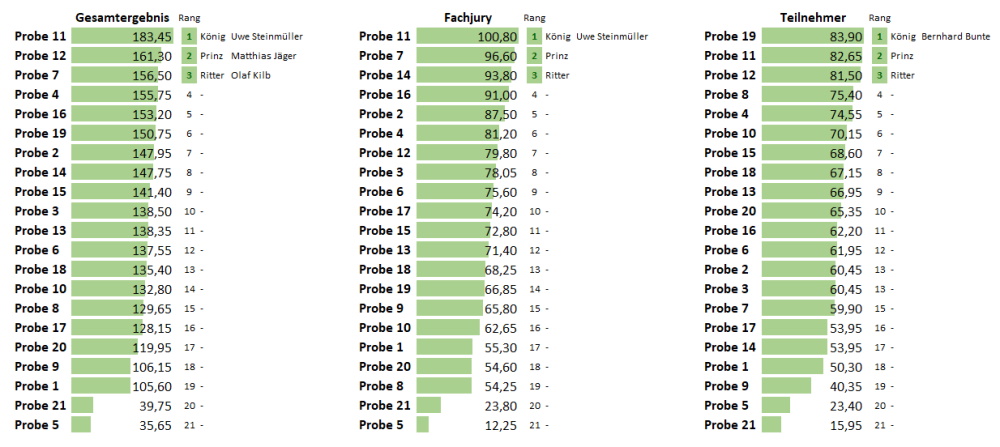This screenshot has width=1000, height=447.
Task: Select the Fachjury column header
Action: click(x=468, y=17)
